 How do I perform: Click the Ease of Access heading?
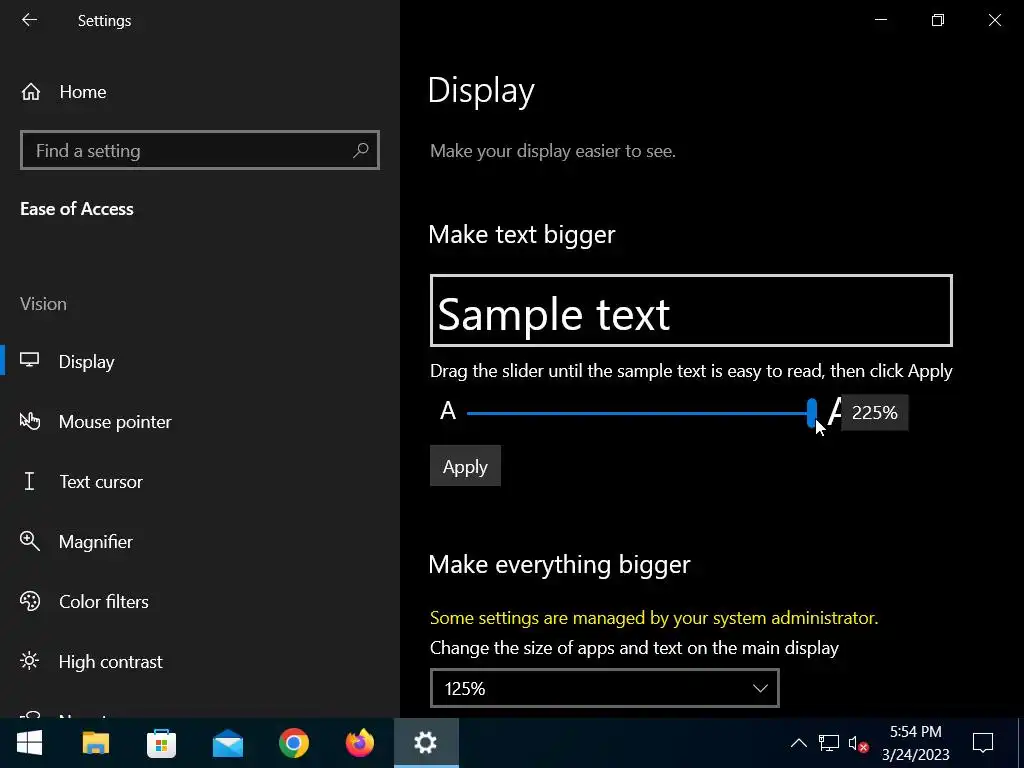point(77,209)
